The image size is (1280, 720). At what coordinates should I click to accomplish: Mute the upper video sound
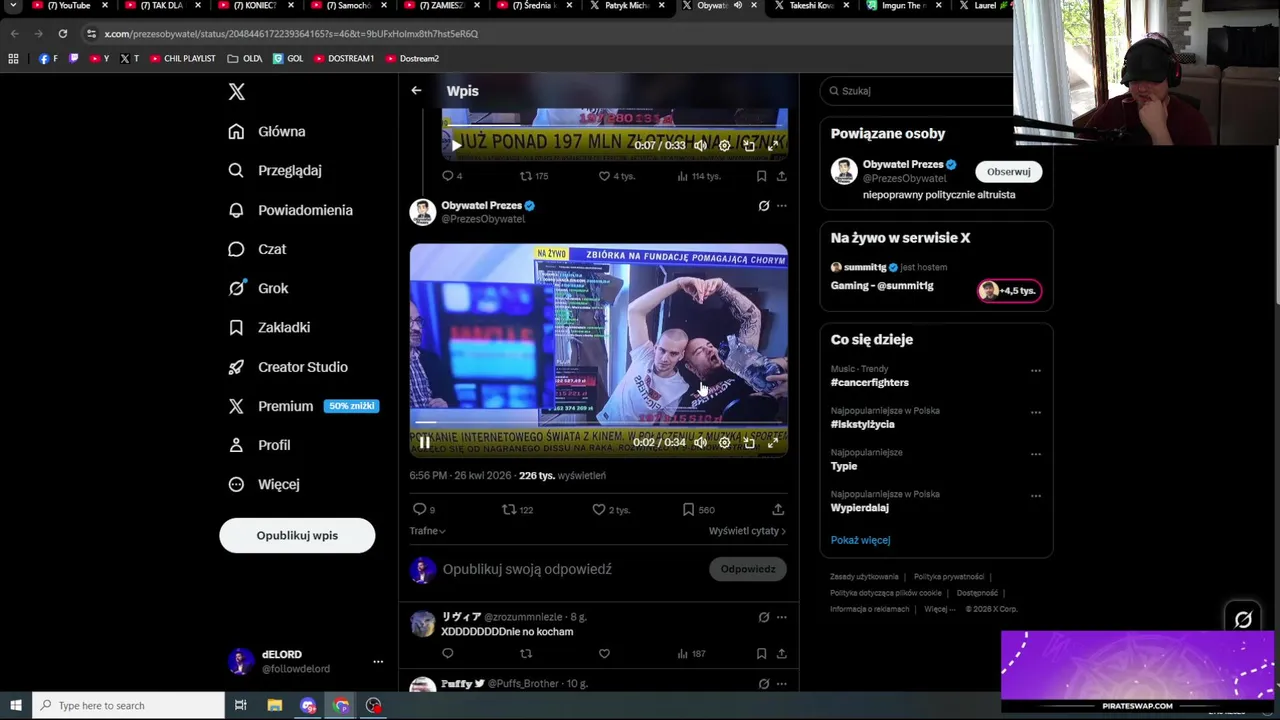[700, 145]
